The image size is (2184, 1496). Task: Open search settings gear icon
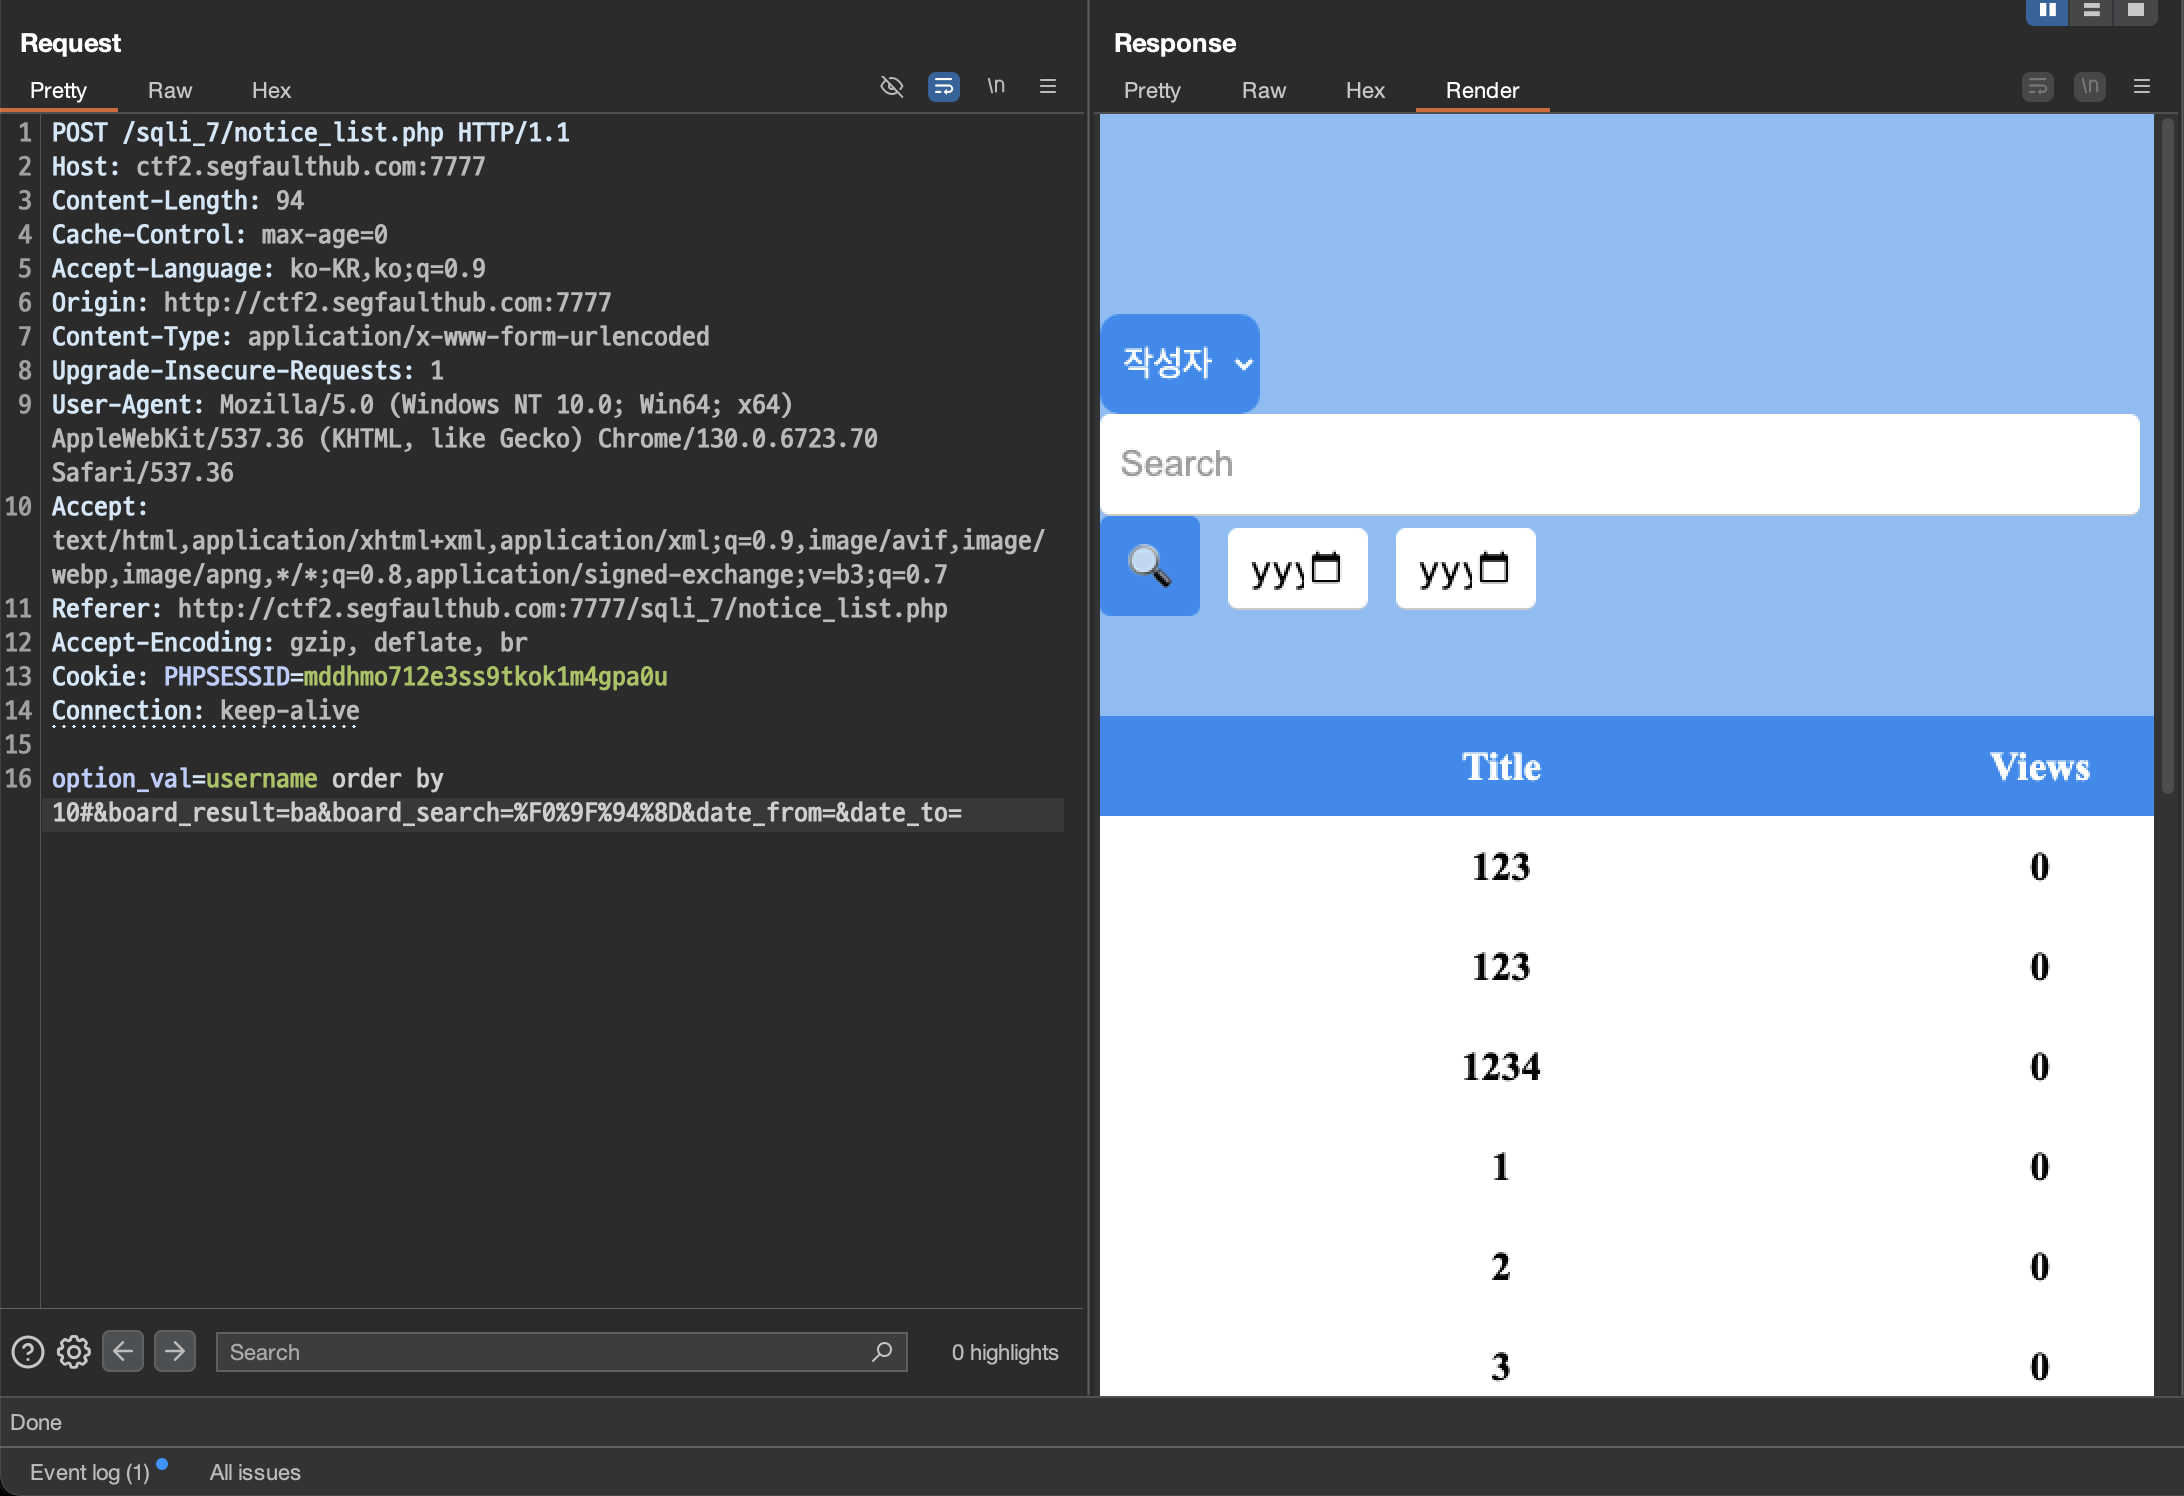(x=74, y=1352)
